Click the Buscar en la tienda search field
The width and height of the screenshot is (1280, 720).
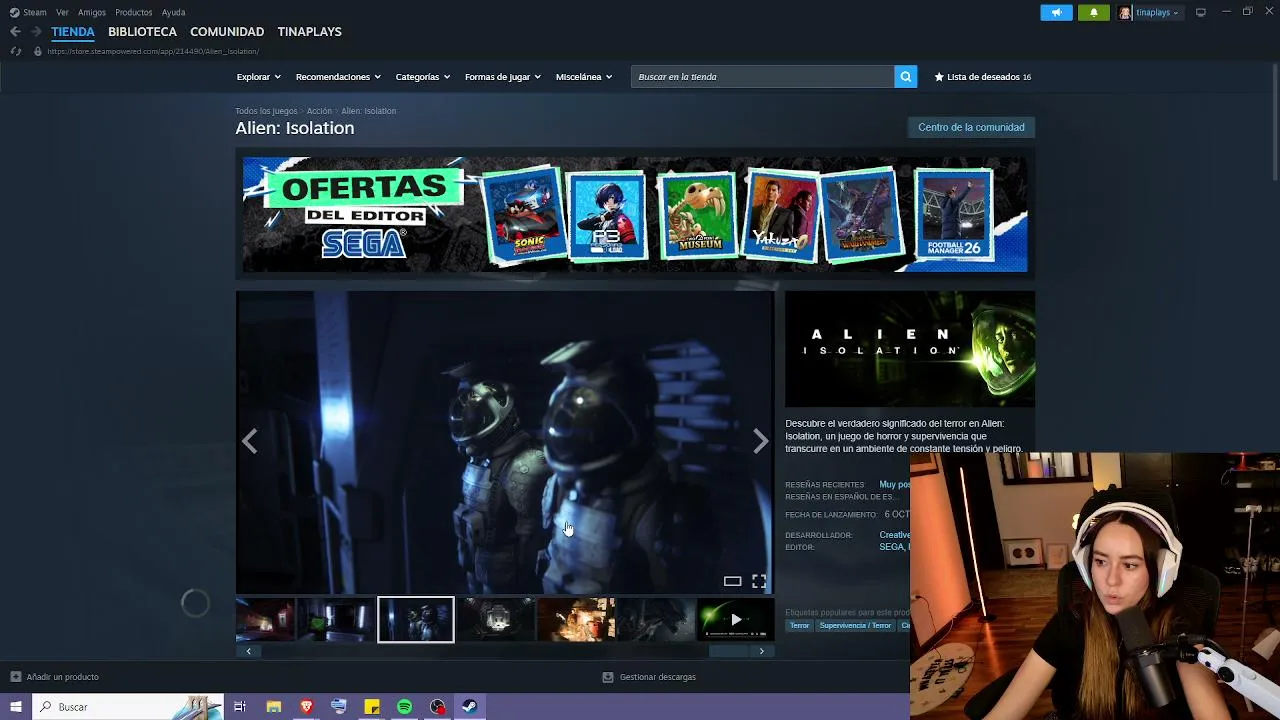point(762,77)
